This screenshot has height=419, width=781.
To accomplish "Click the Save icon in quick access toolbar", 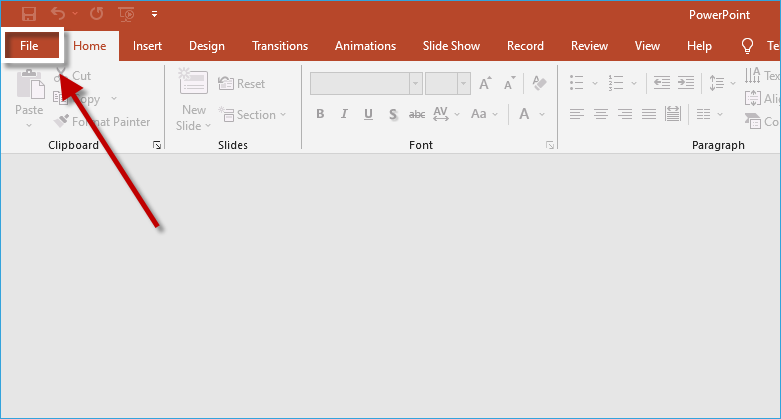I will tap(29, 14).
